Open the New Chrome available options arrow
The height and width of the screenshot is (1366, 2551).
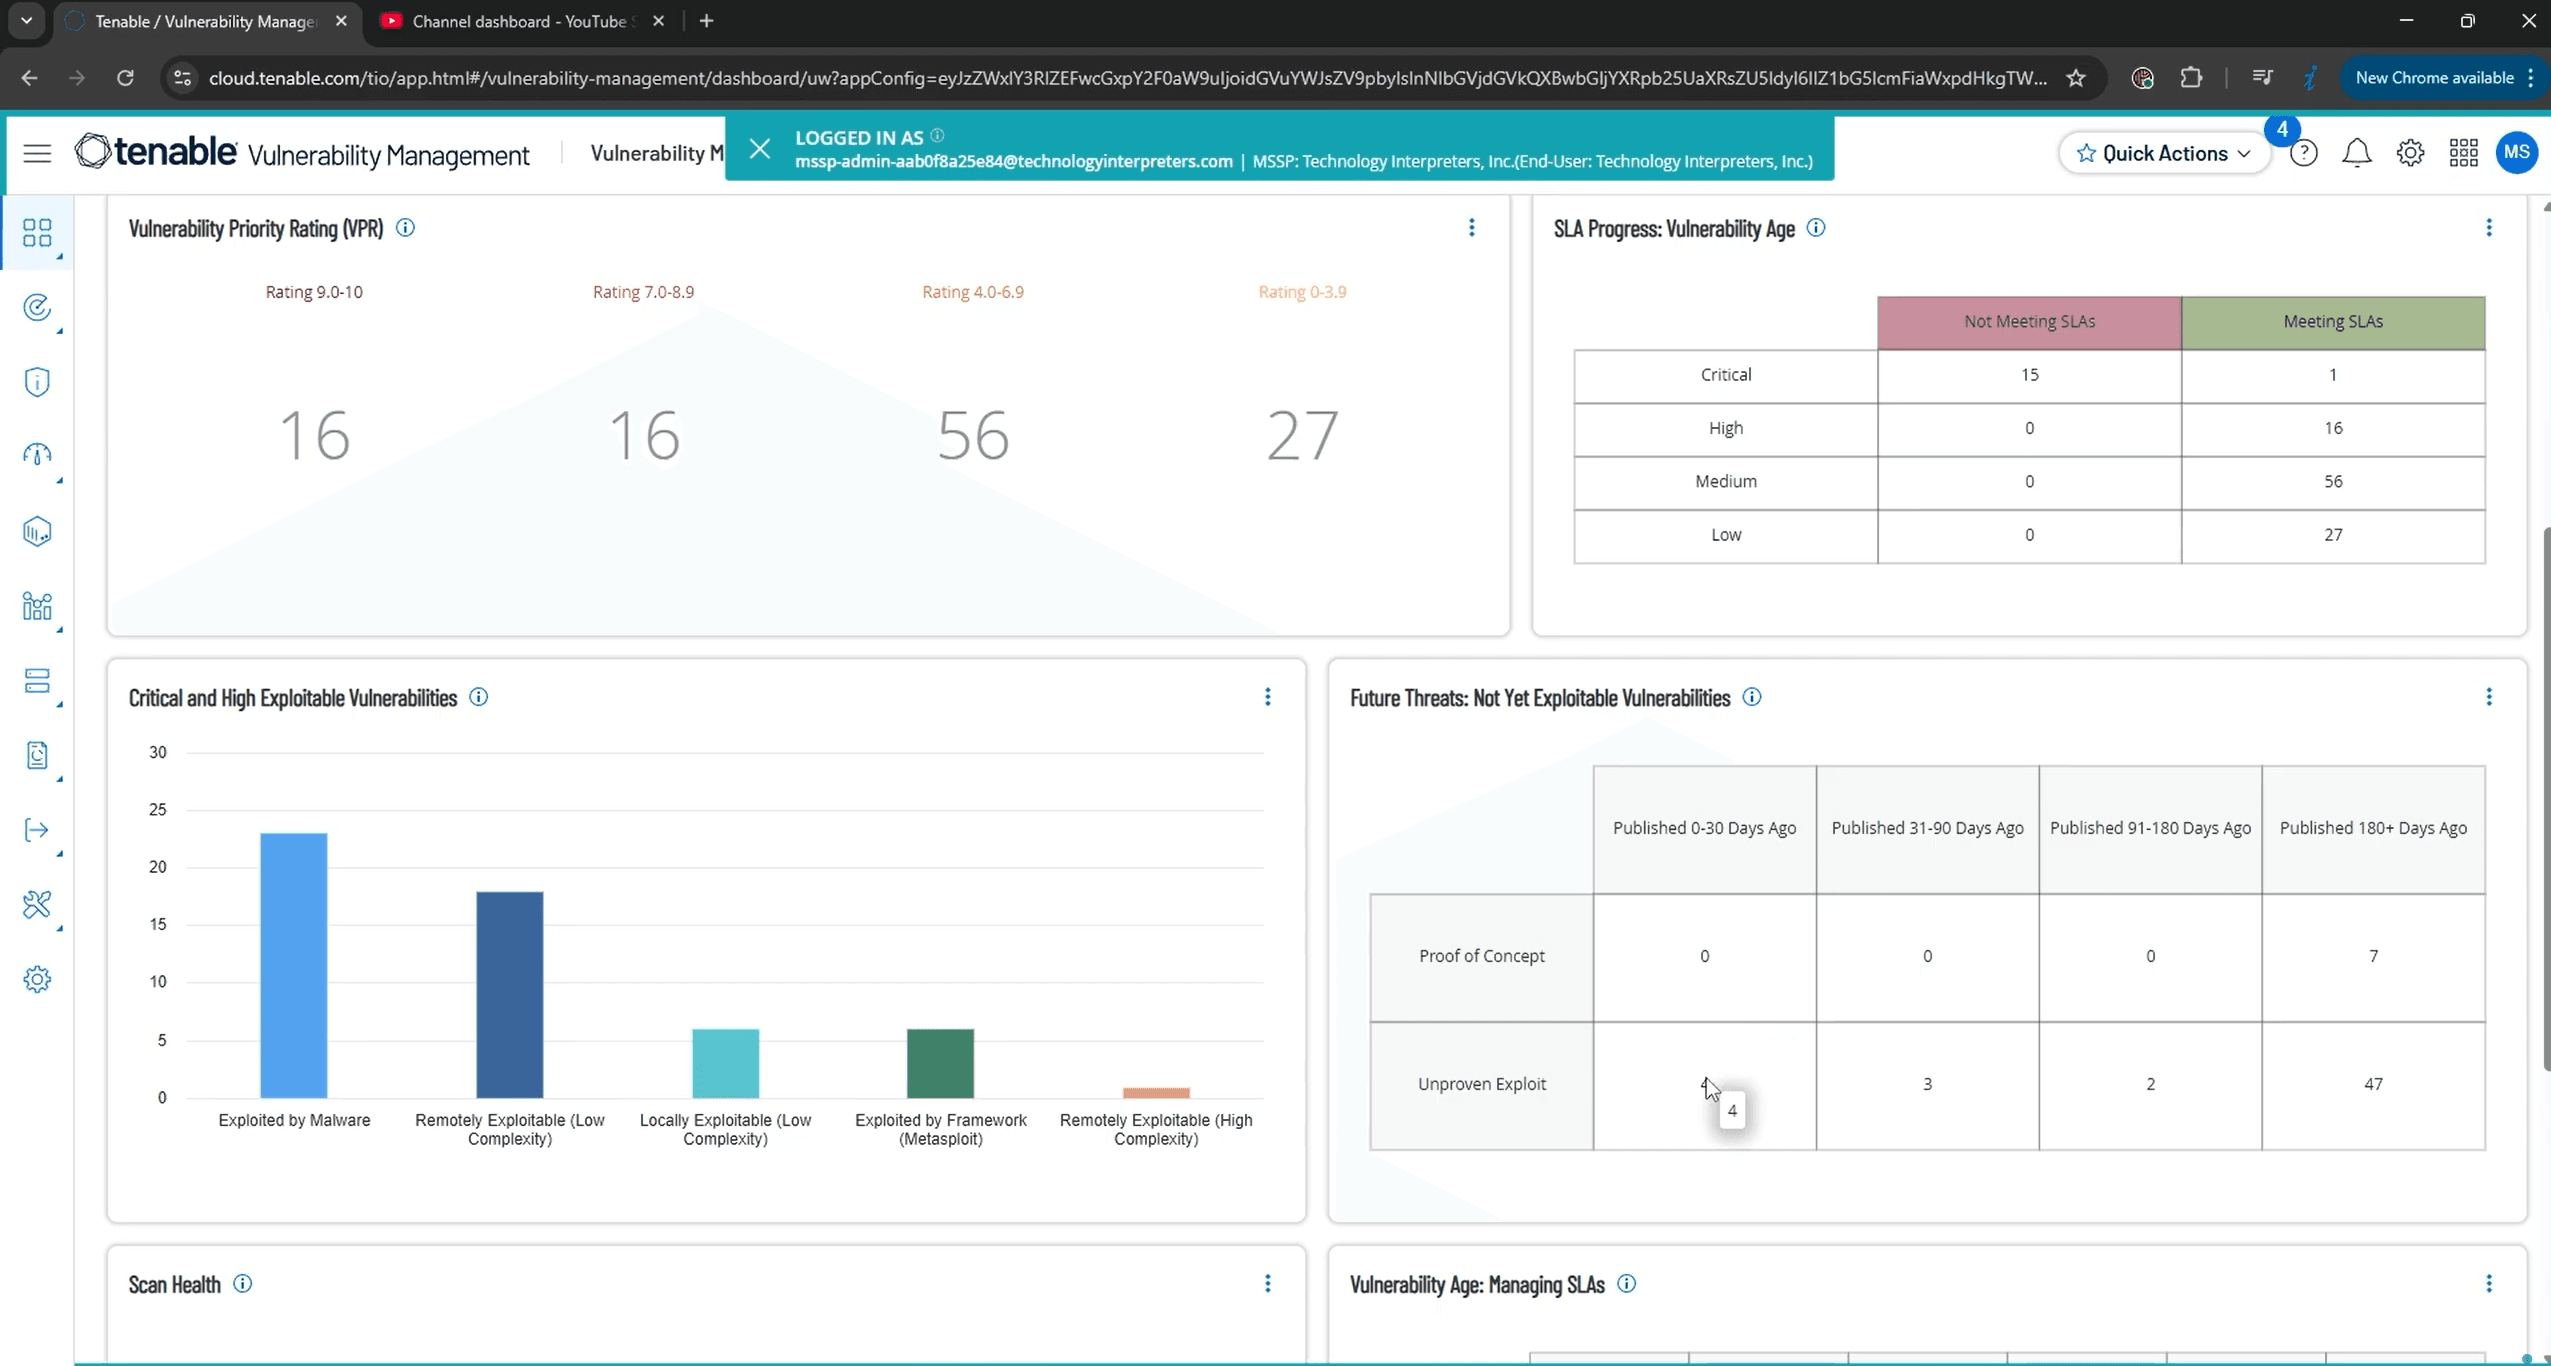[2531, 77]
